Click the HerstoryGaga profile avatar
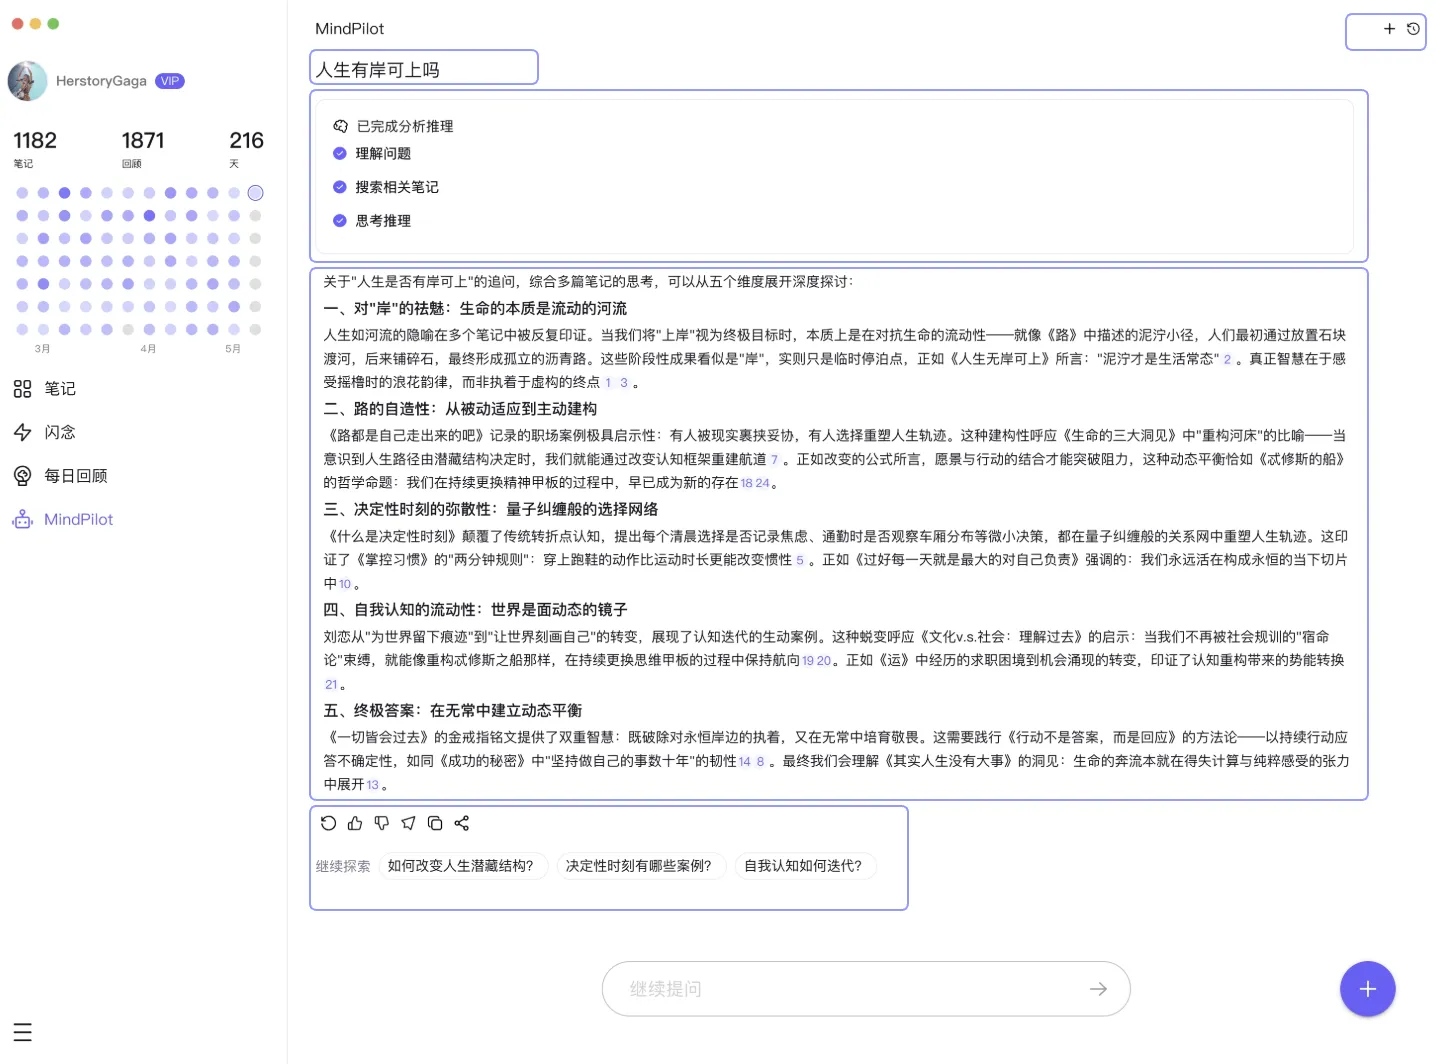This screenshot has height=1064, width=1448. (28, 81)
